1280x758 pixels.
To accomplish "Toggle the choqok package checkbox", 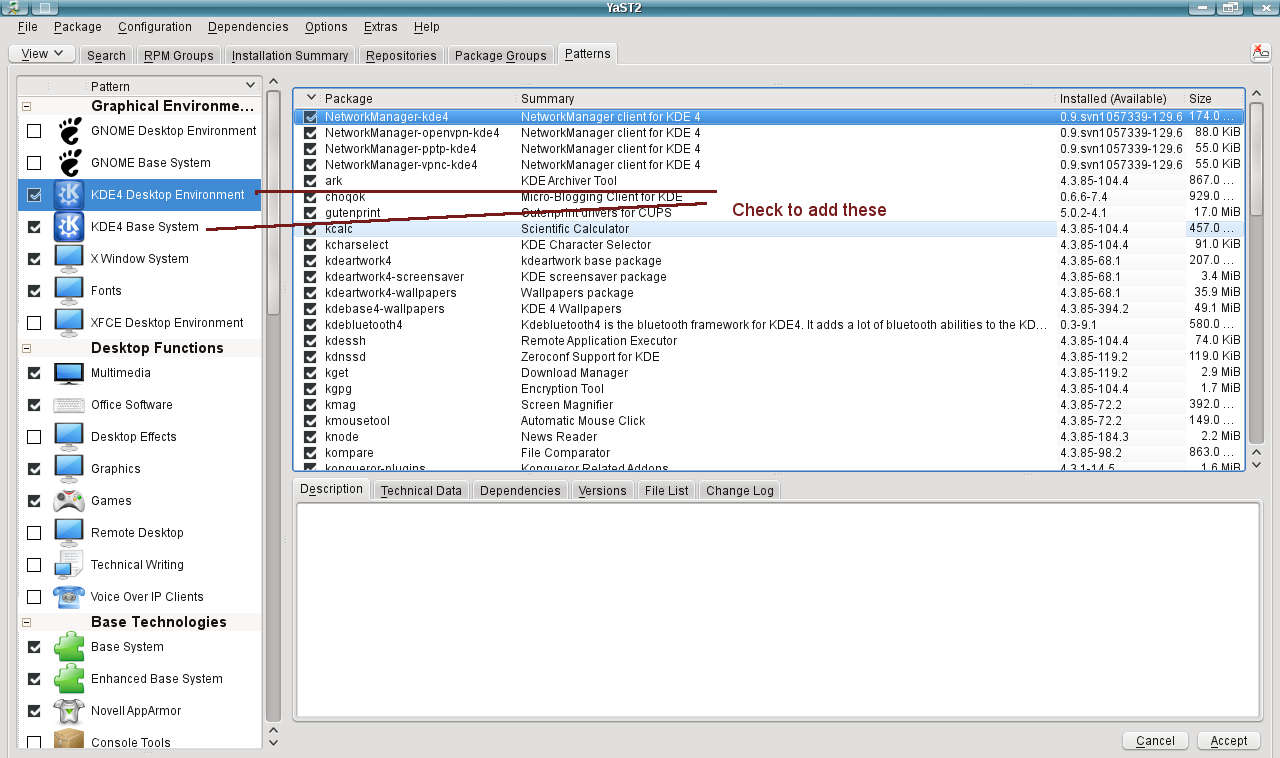I will (311, 197).
